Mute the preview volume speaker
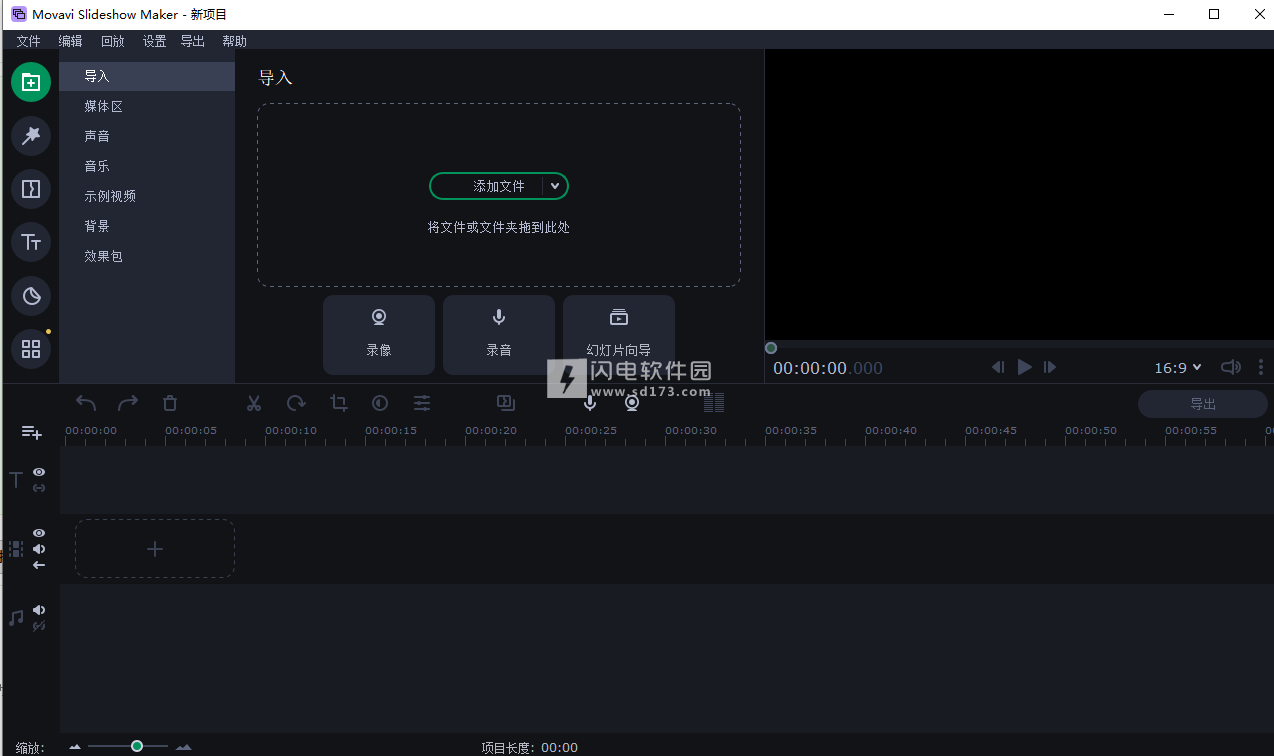 tap(1231, 367)
